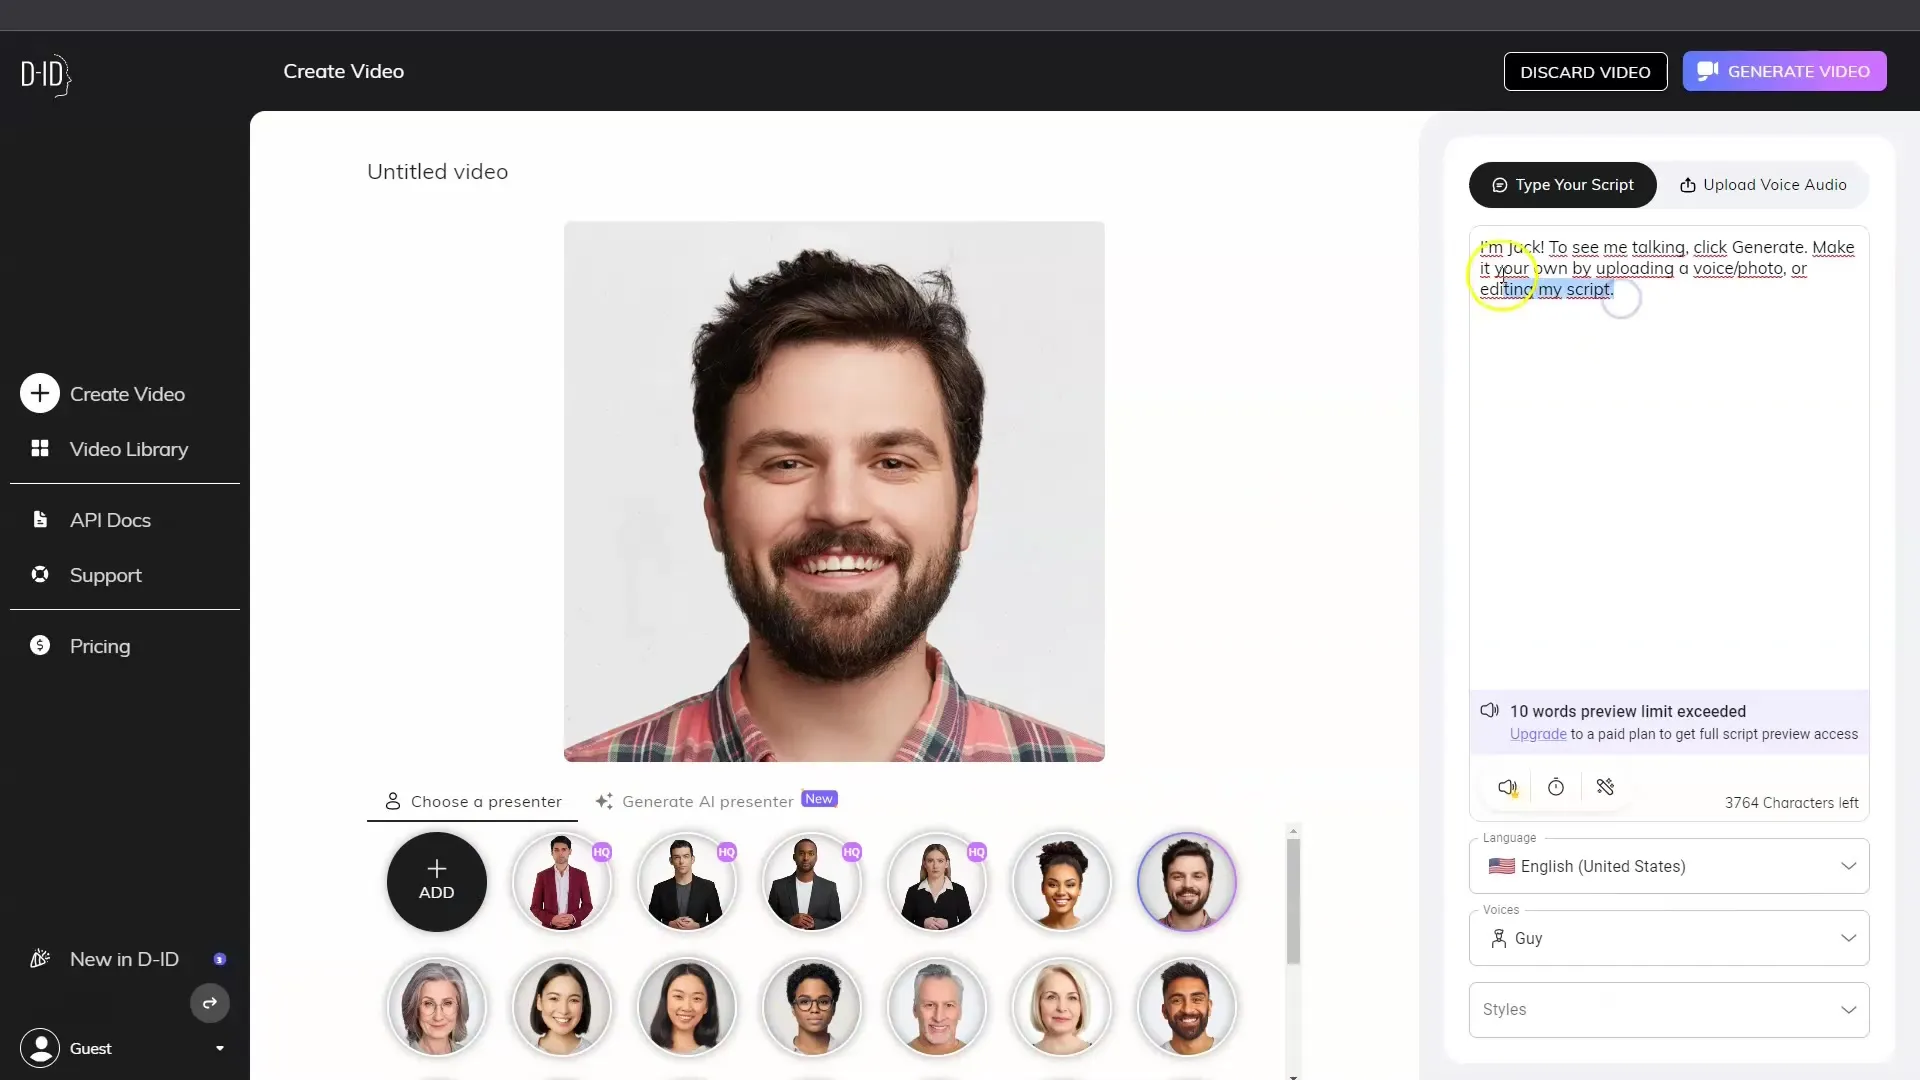The height and width of the screenshot is (1080, 1920).
Task: Click the D-ID logo icon
Action: [46, 73]
